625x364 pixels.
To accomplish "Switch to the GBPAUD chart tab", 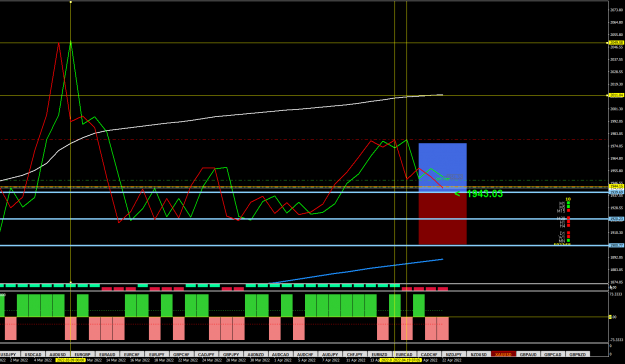I will coord(528,354).
